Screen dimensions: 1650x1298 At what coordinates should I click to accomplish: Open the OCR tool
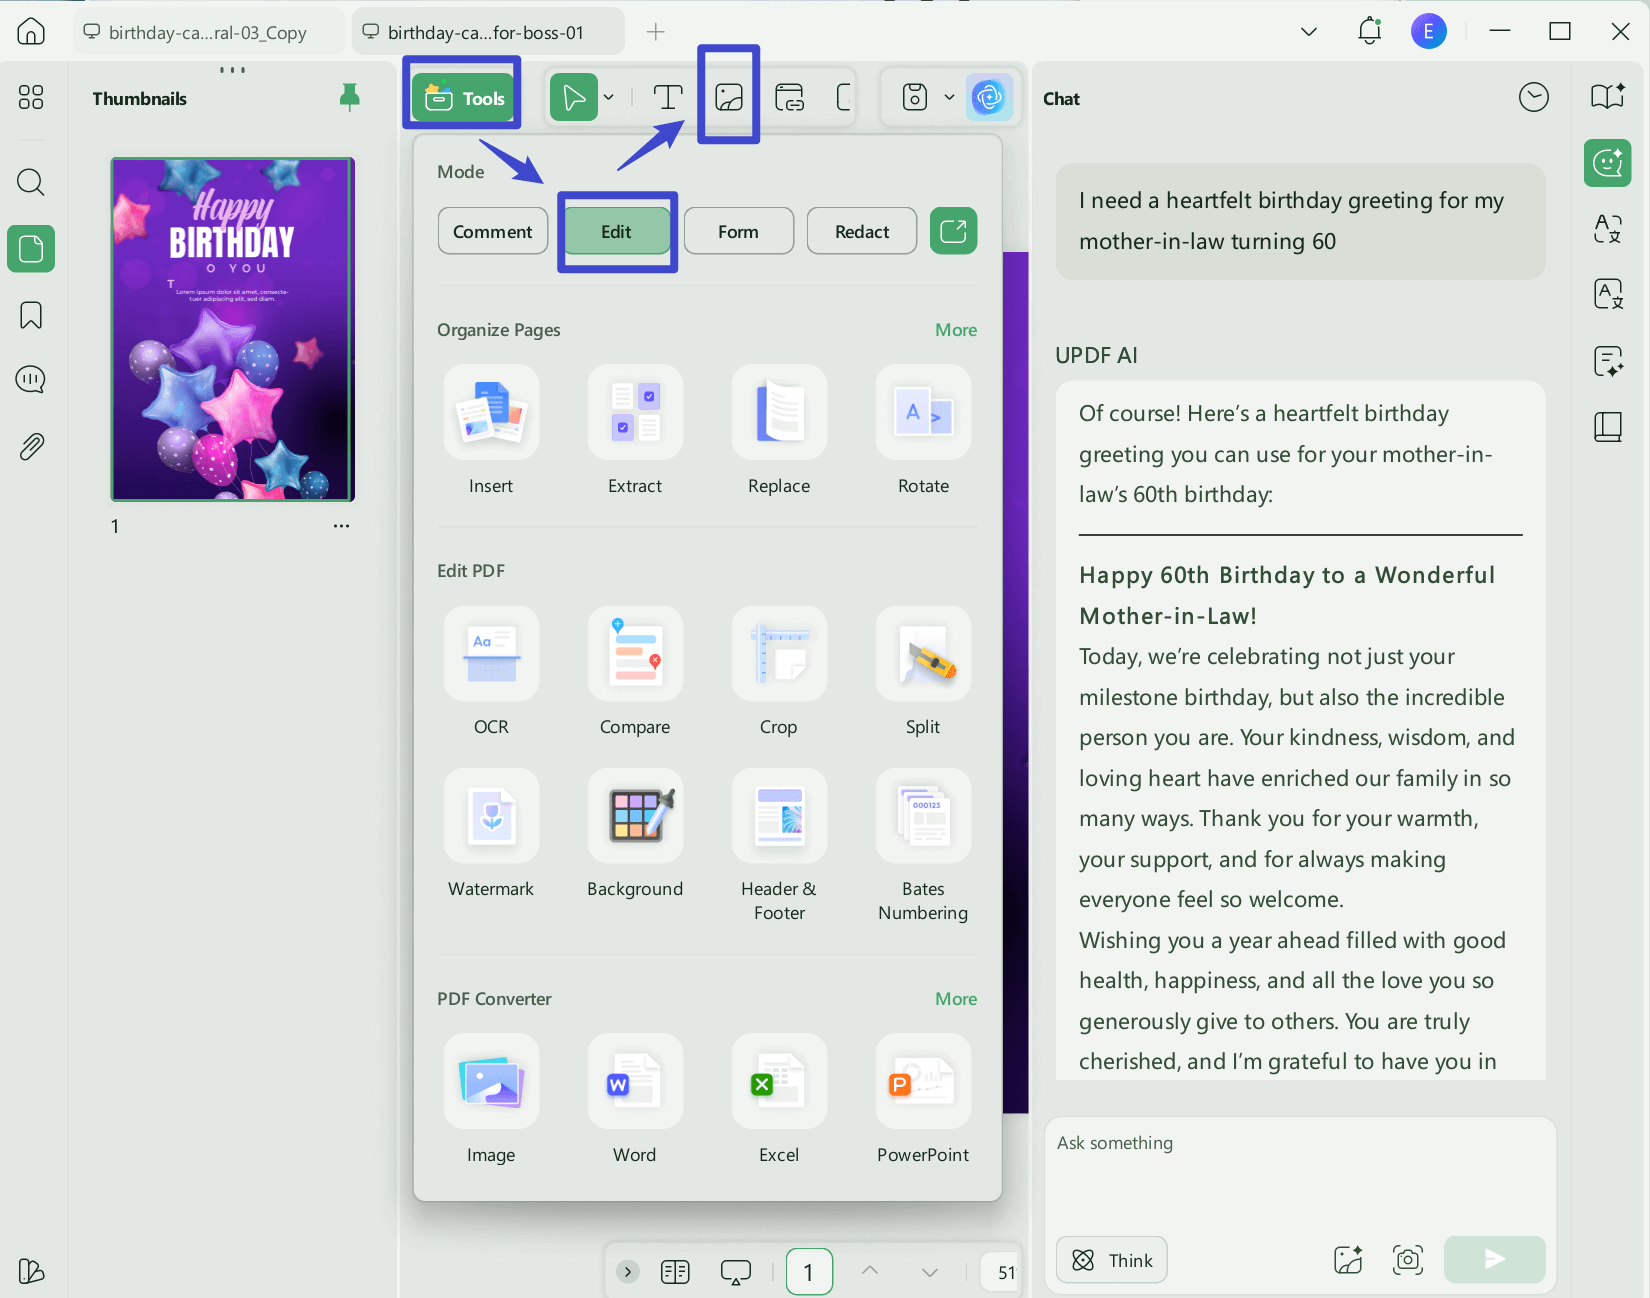click(491, 654)
